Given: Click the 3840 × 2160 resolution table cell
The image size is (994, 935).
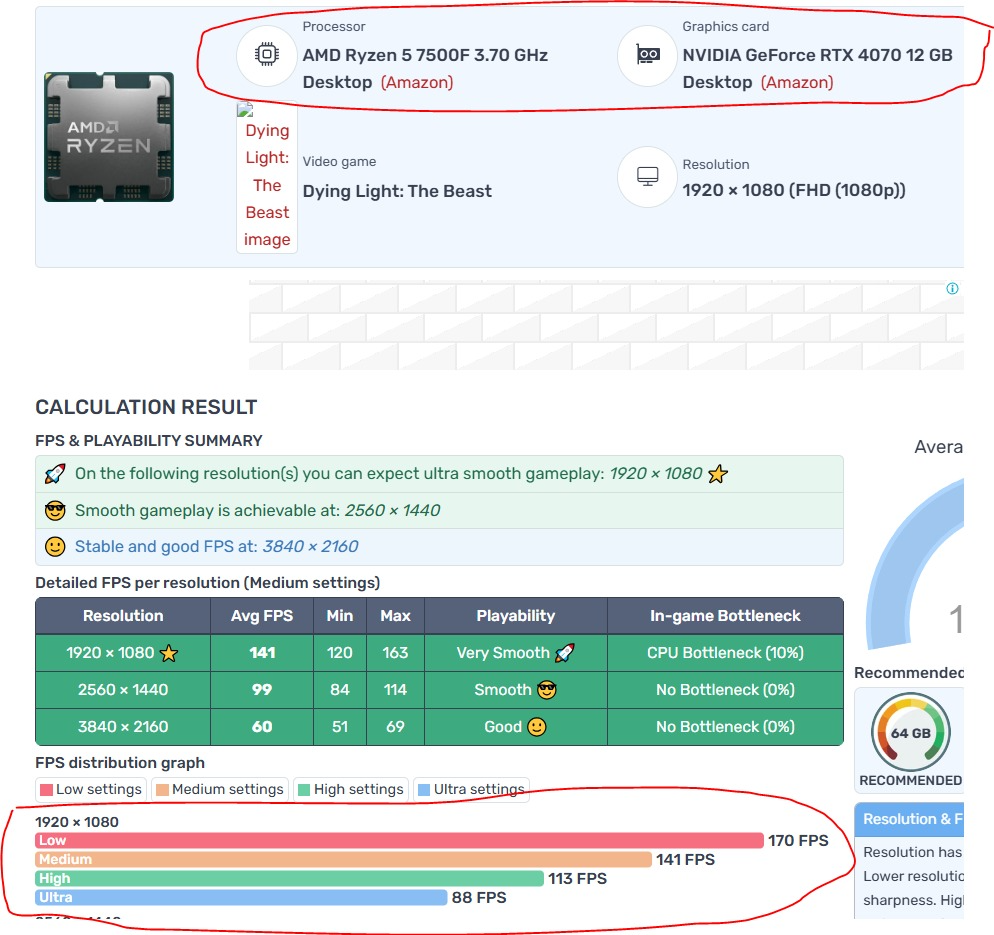Looking at the screenshot, I should coord(123,726).
